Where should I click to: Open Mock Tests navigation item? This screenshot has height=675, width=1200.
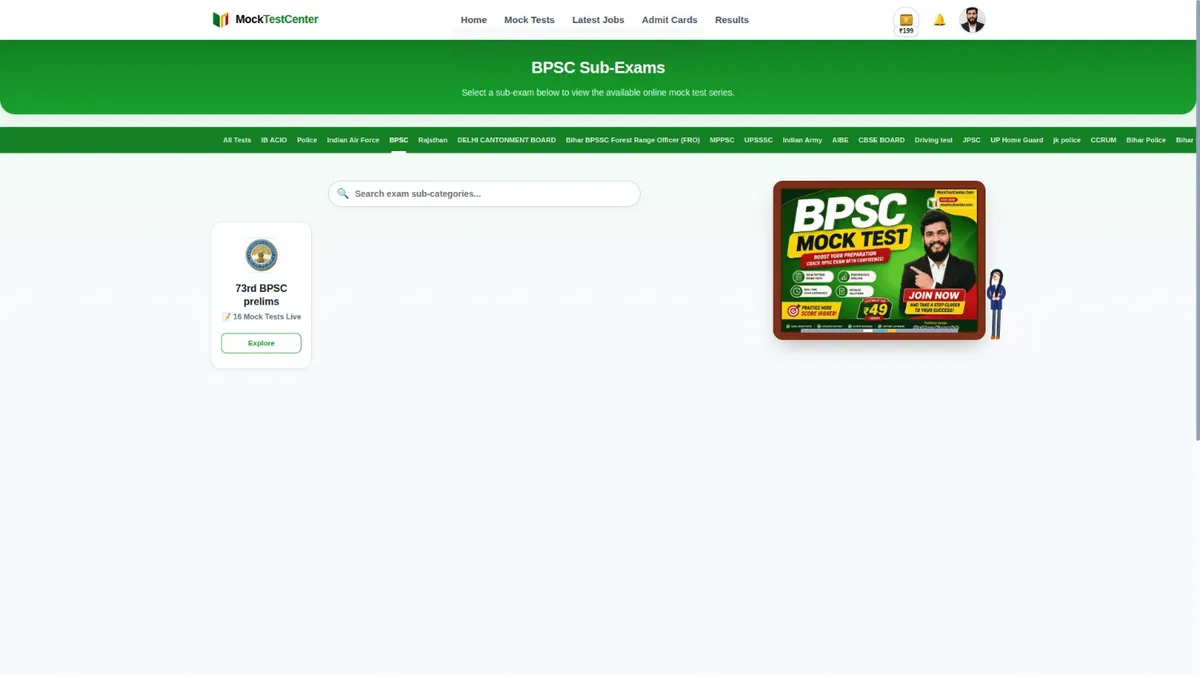click(x=529, y=20)
